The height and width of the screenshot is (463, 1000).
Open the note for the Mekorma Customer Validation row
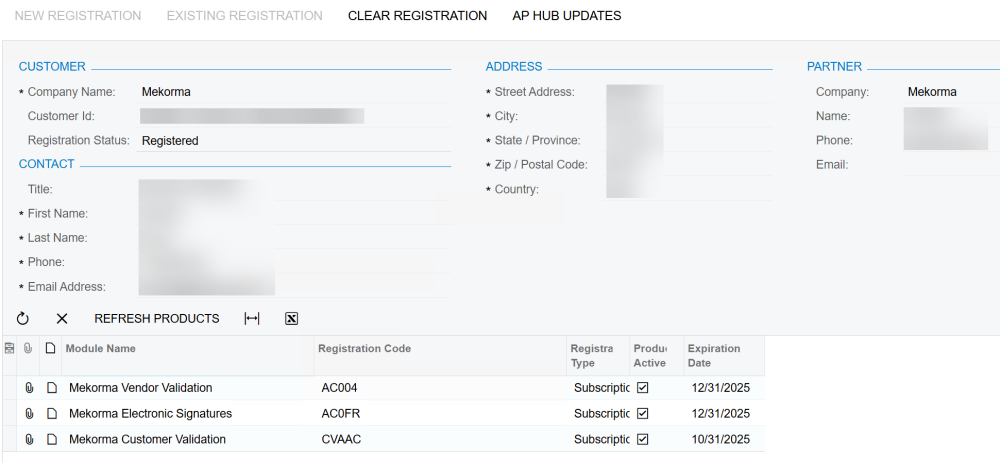[x=52, y=439]
